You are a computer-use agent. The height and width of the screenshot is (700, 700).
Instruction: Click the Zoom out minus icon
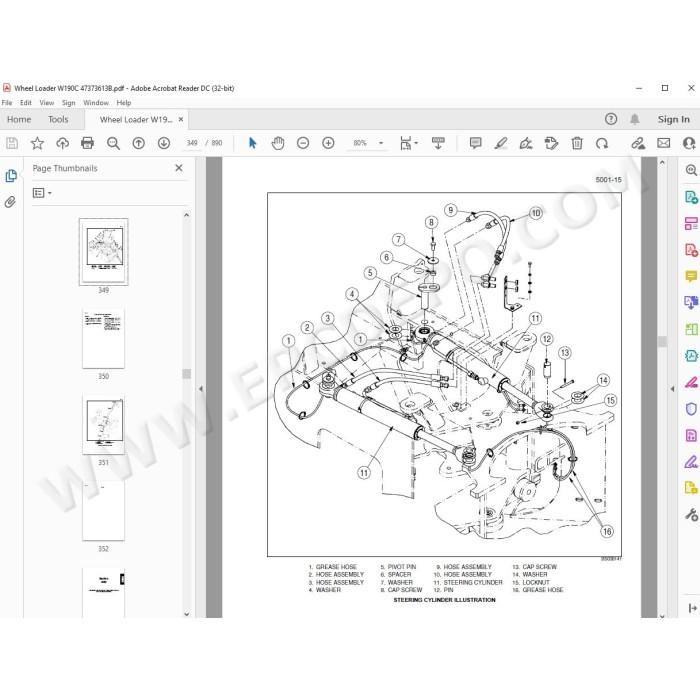[x=303, y=143]
